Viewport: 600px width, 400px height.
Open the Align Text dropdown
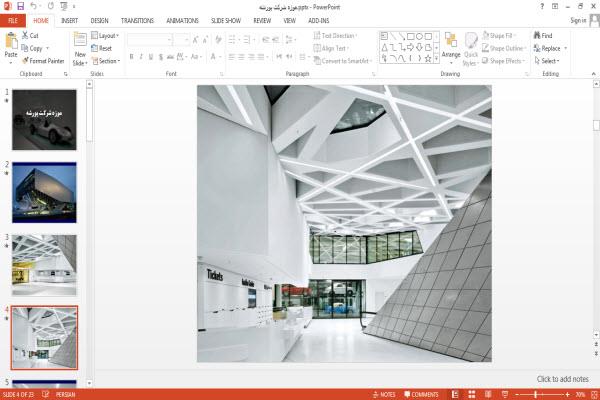(x=331, y=48)
